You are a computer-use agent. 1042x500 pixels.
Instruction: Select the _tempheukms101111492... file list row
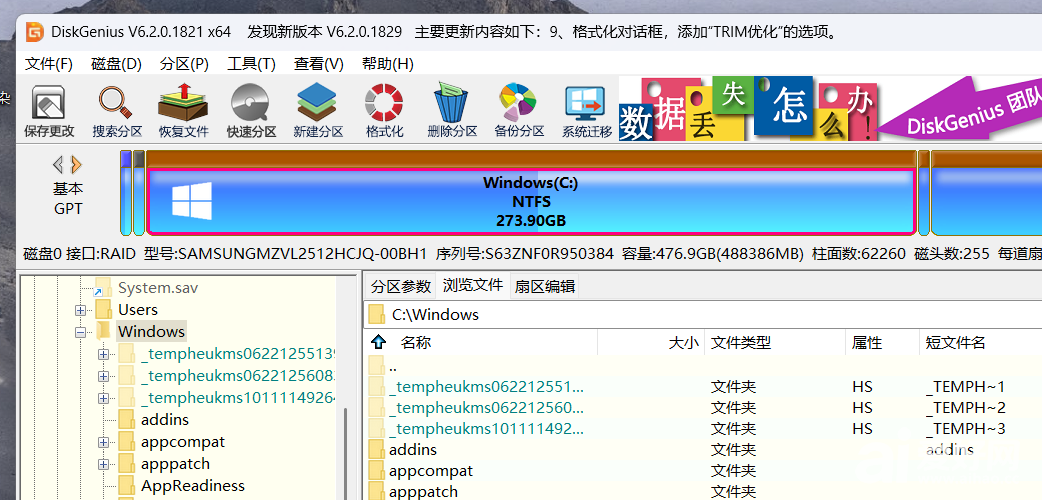[703, 429]
